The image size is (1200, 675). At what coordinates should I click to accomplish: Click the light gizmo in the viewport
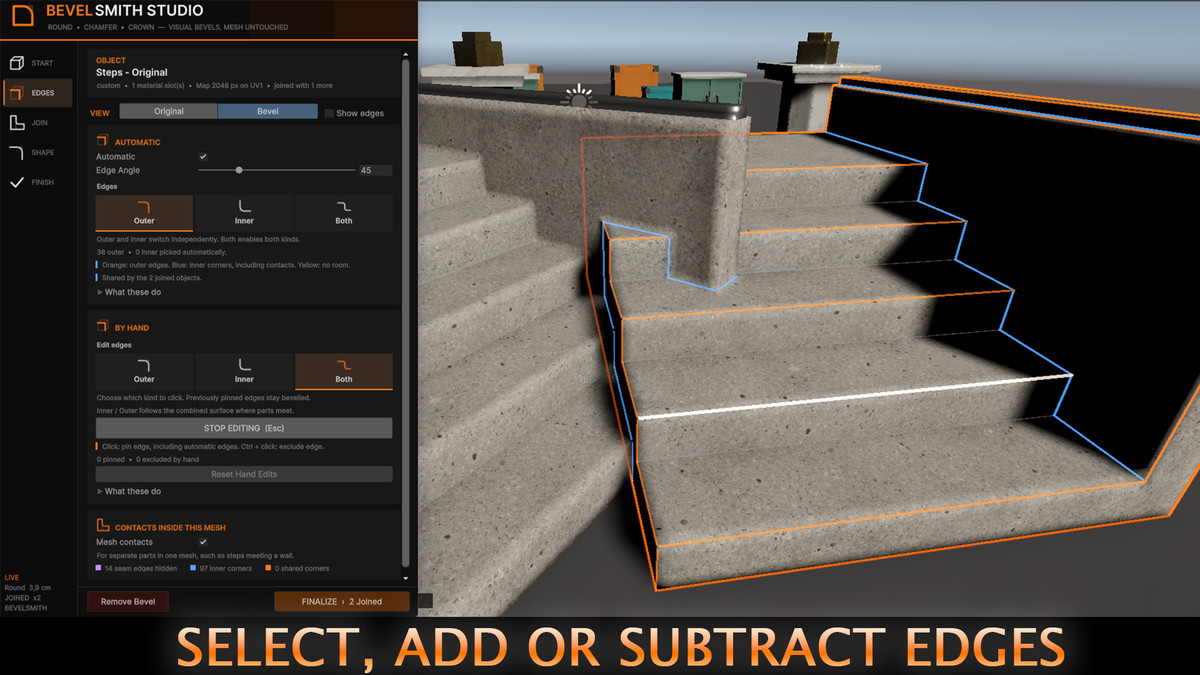click(578, 98)
